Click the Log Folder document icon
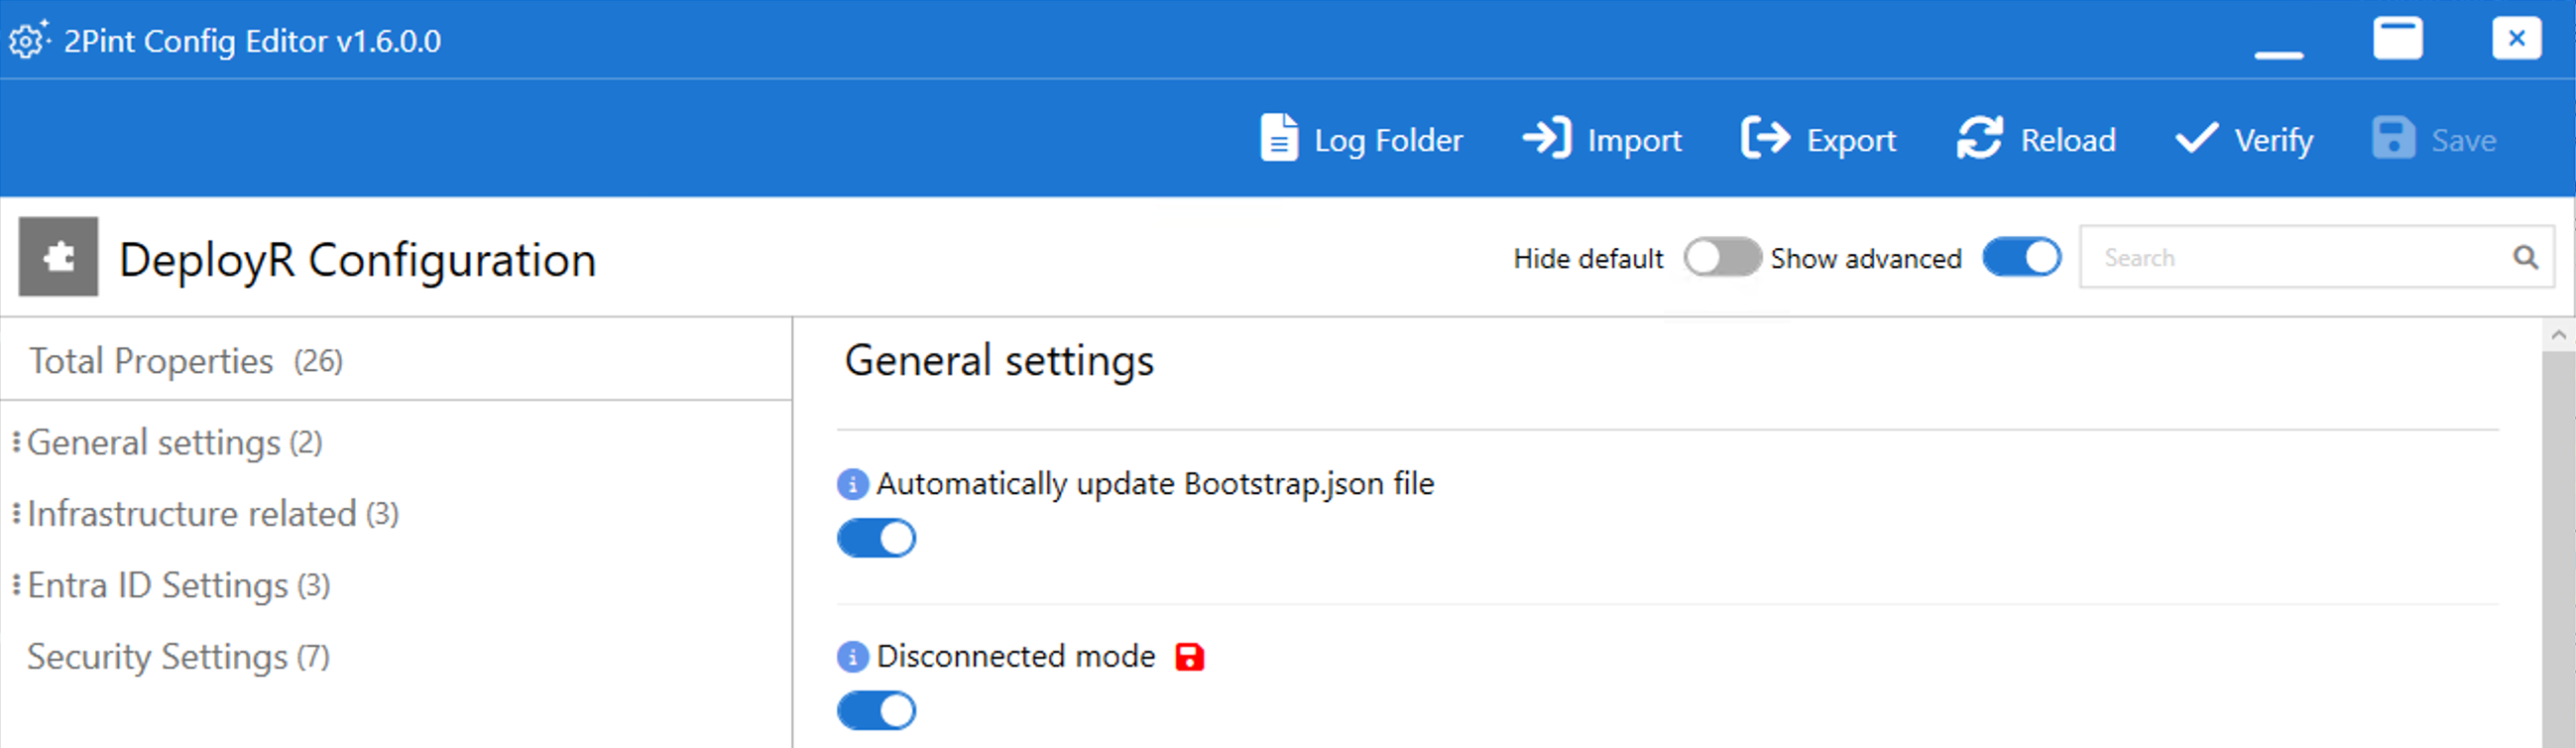The width and height of the screenshot is (2576, 748). point(1278,139)
